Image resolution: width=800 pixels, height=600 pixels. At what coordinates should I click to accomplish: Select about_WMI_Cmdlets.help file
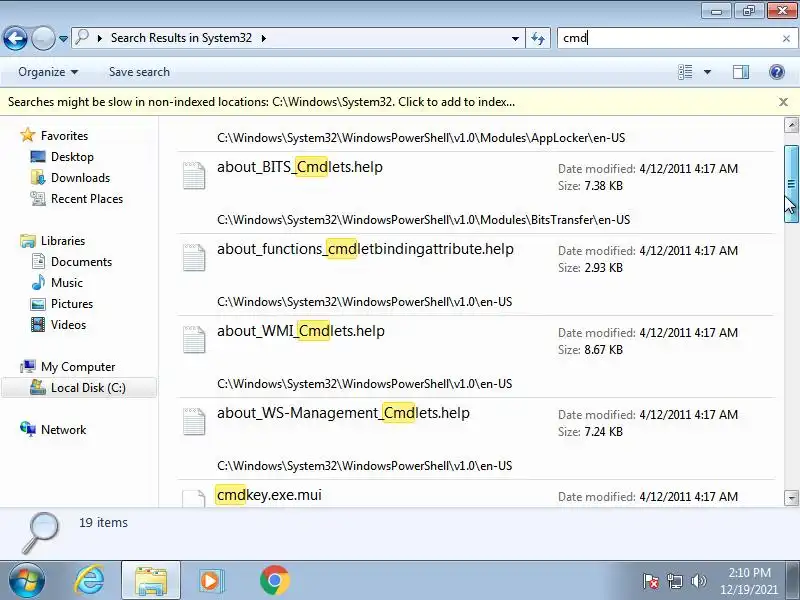(x=301, y=331)
